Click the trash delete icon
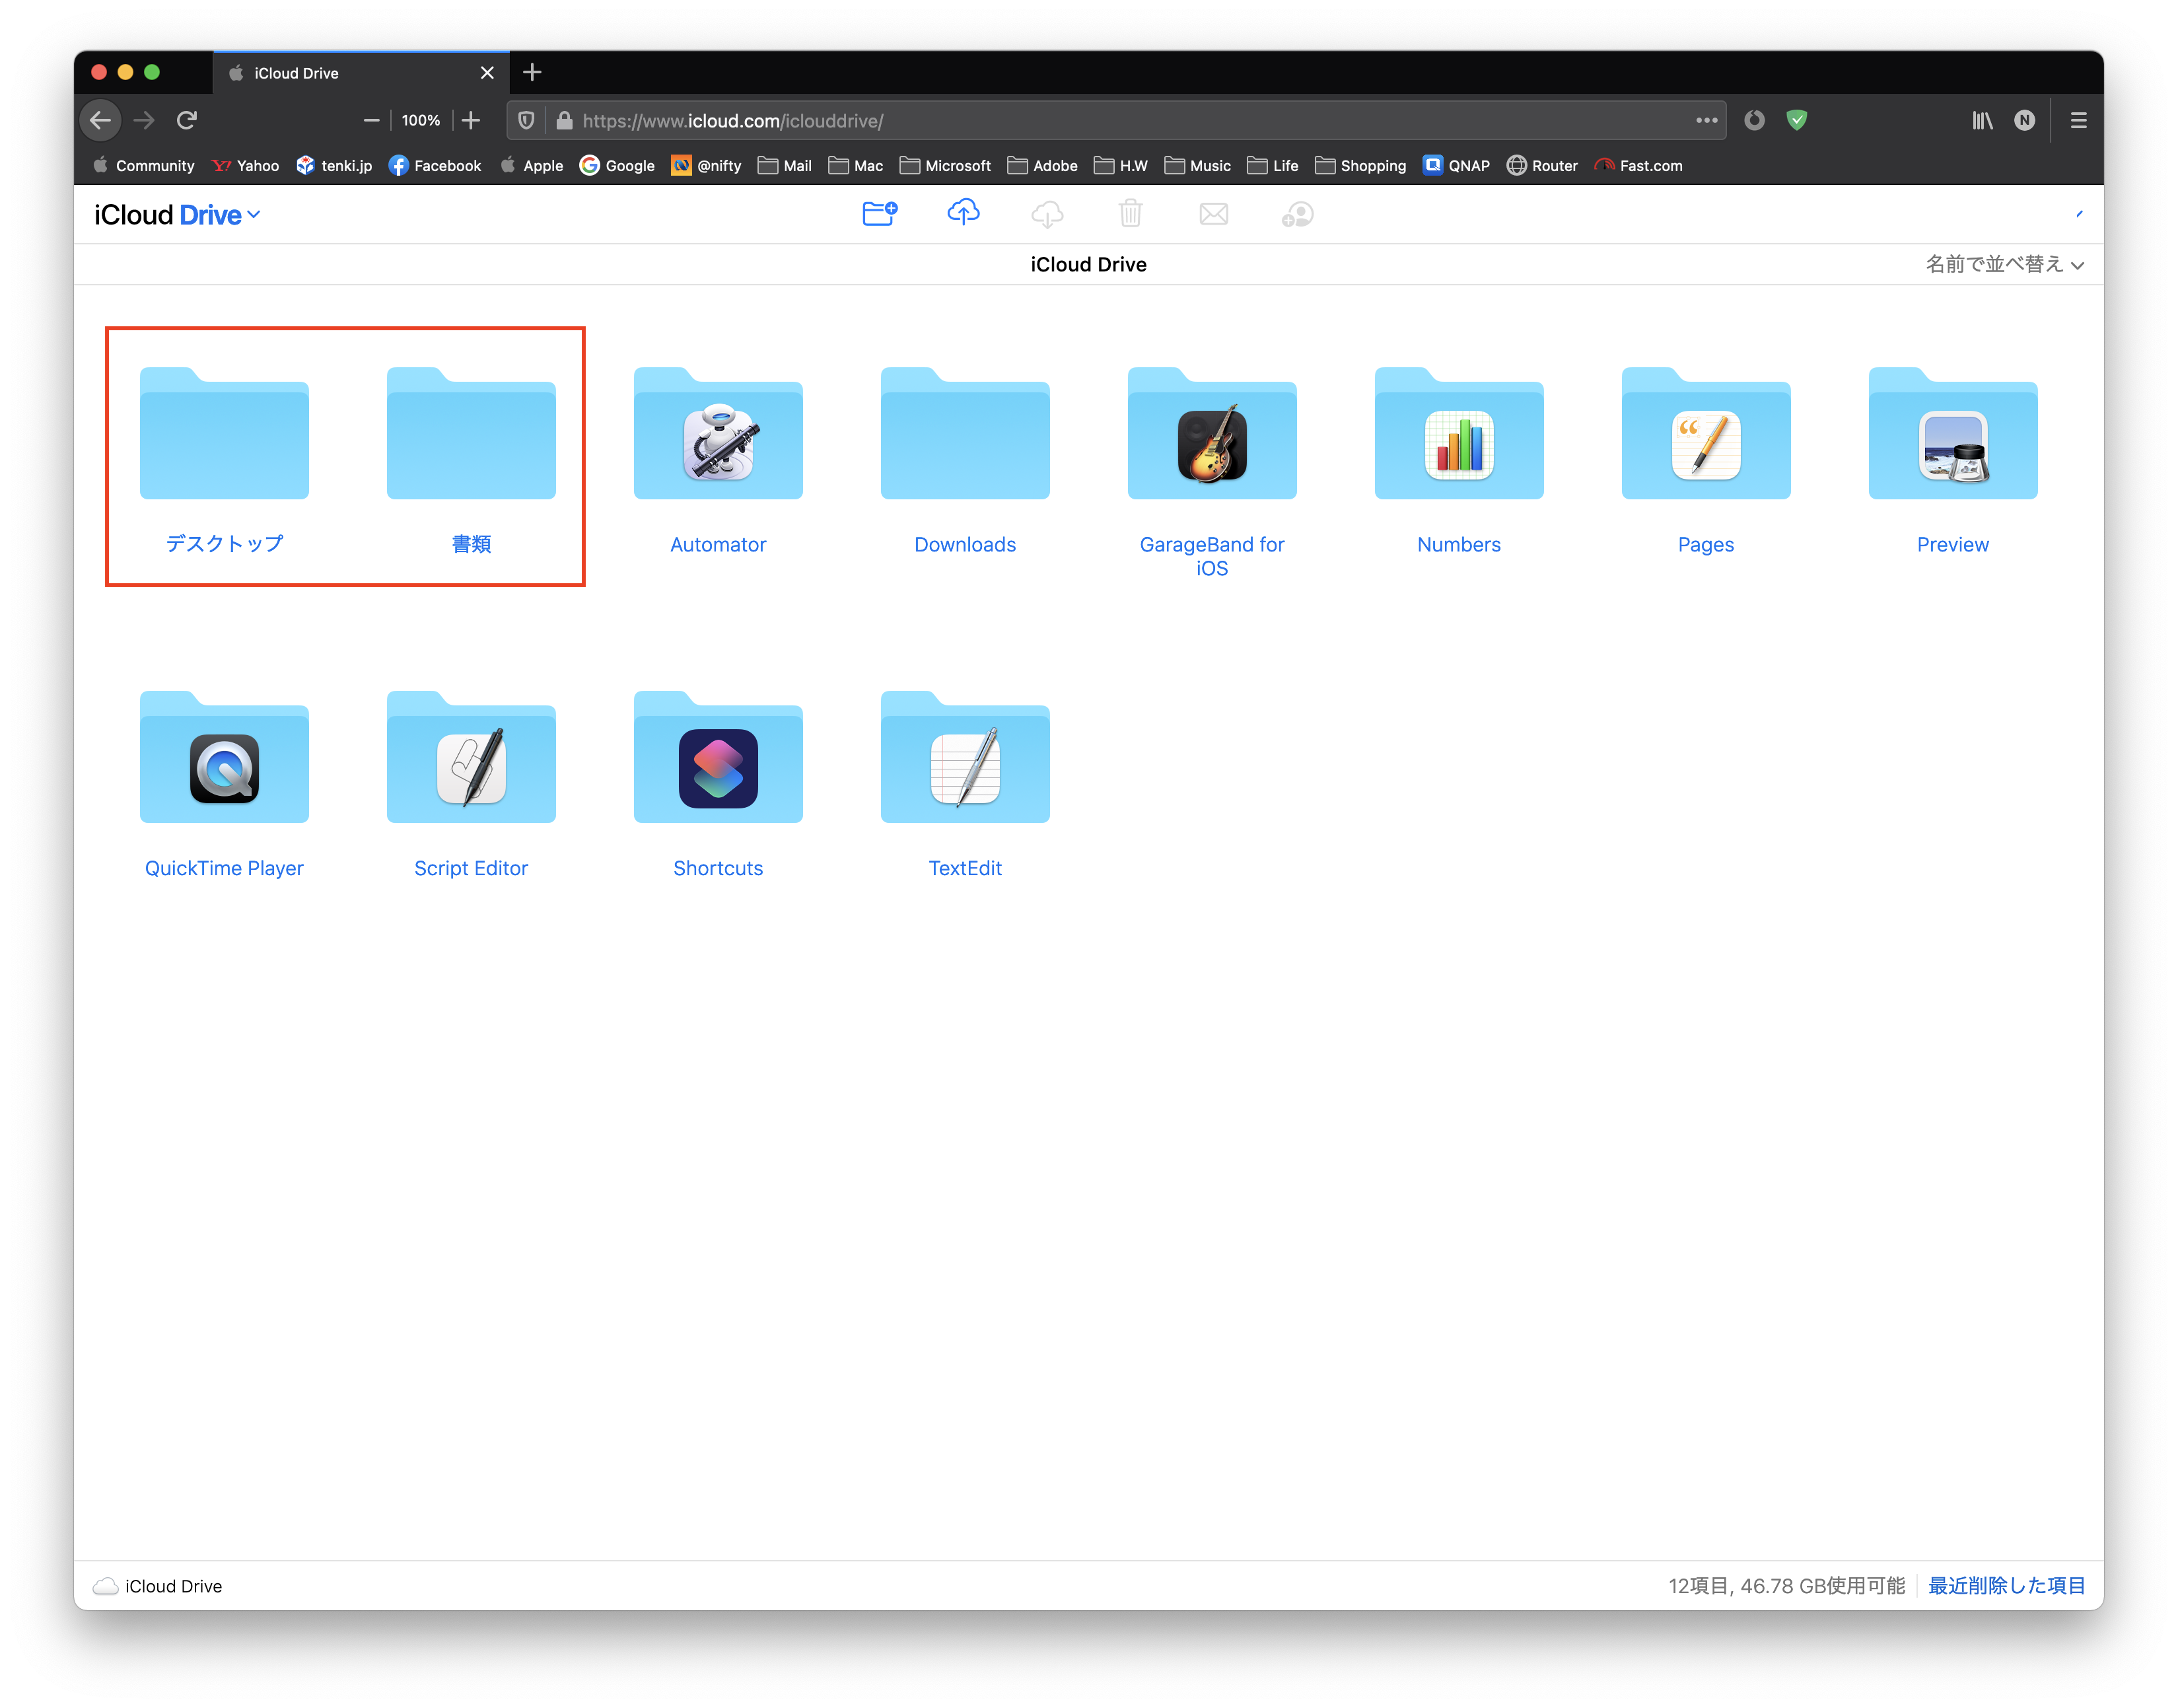Viewport: 2178px width, 1708px height. [1130, 213]
